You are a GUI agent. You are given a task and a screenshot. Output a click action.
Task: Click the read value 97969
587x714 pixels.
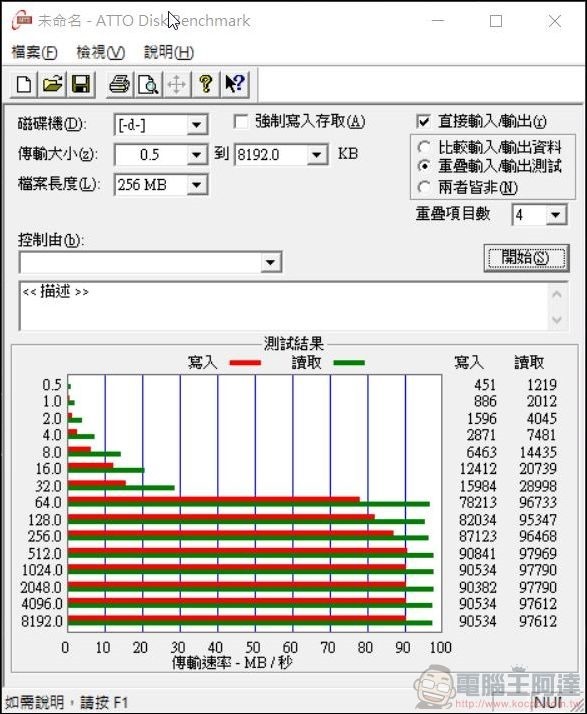pos(538,553)
